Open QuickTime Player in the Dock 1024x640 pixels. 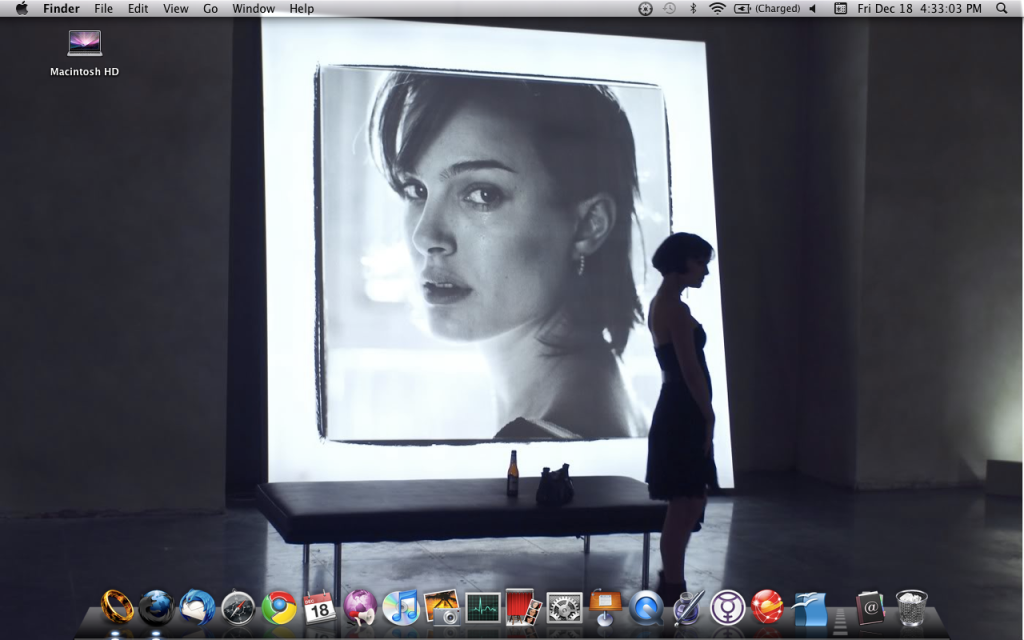click(646, 608)
